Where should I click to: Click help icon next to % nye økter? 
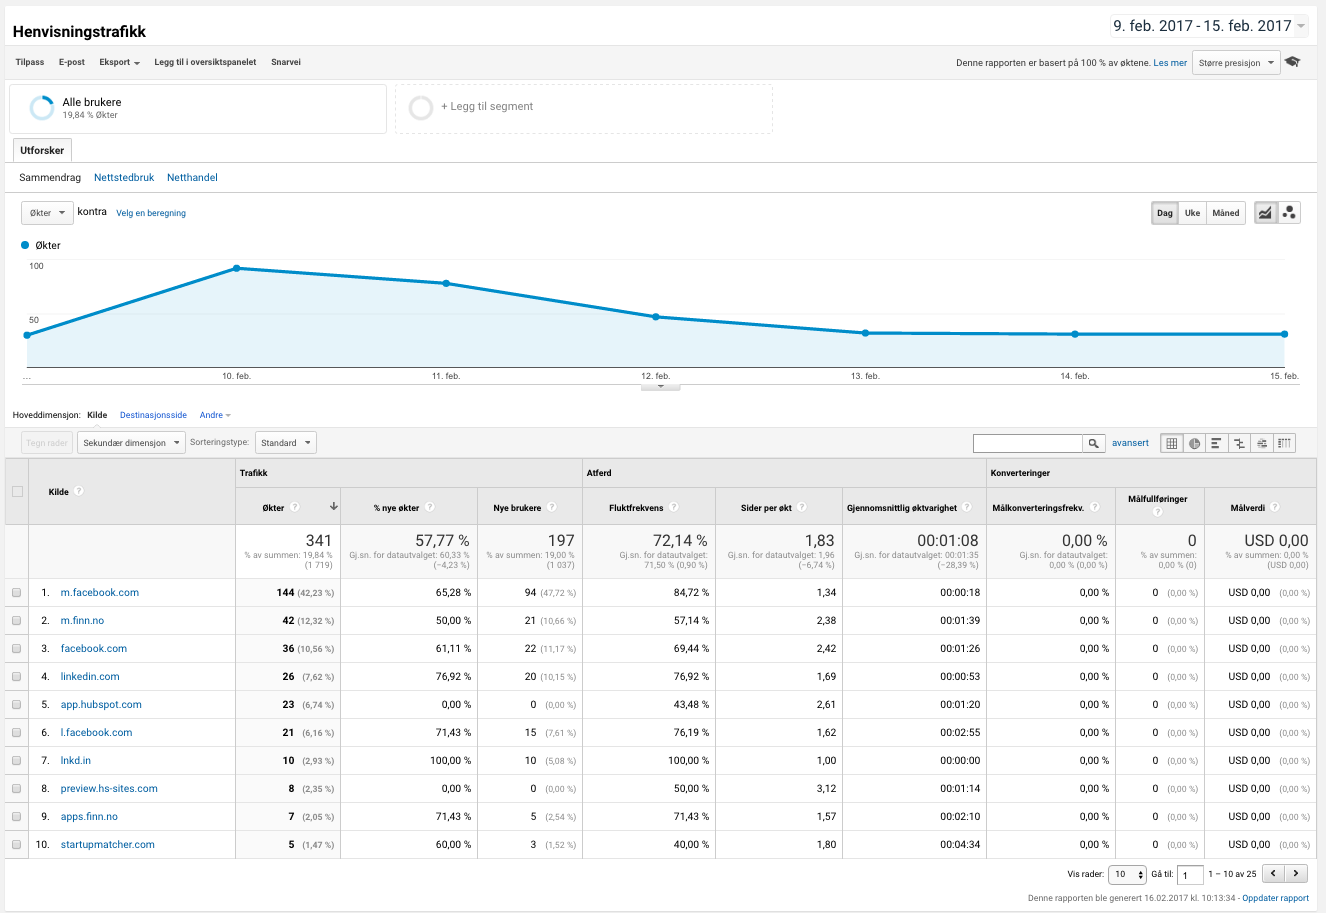point(430,507)
